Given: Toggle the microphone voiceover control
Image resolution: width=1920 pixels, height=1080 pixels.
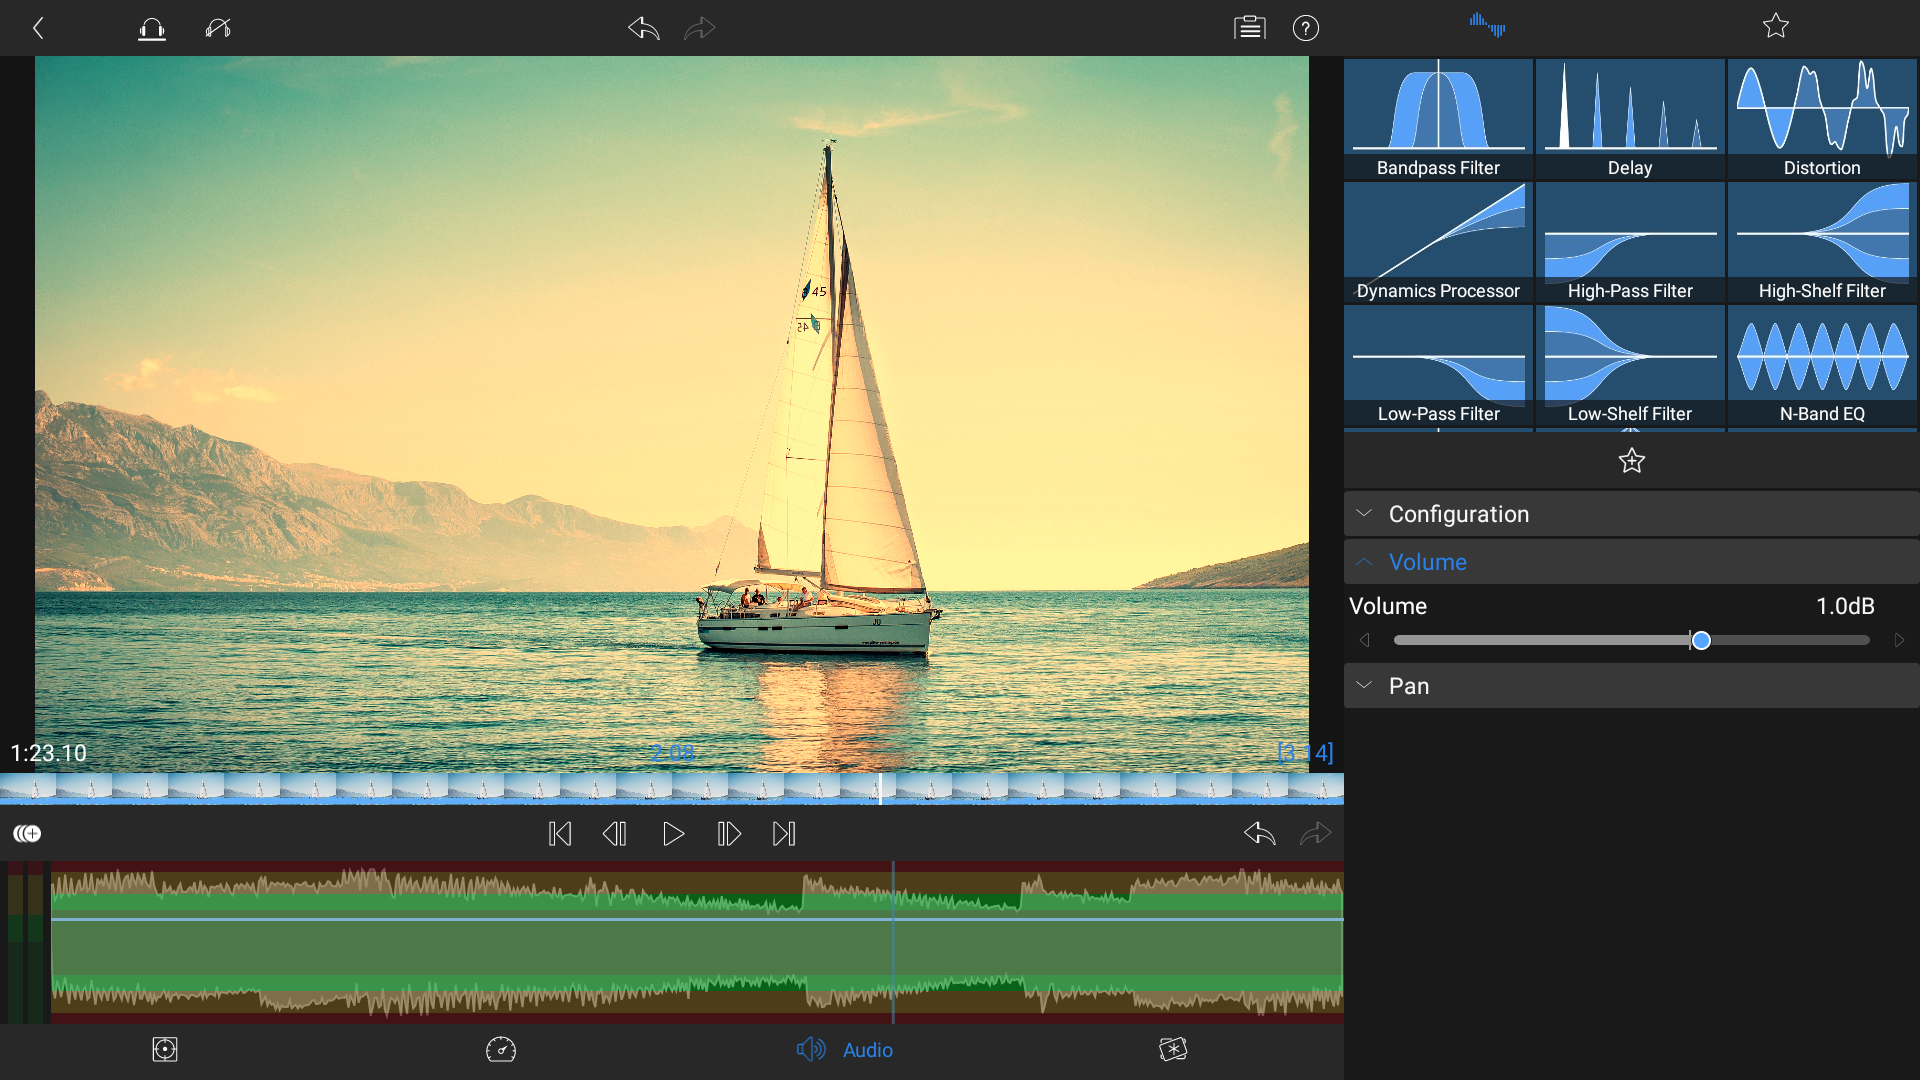Looking at the screenshot, I should [x=219, y=28].
